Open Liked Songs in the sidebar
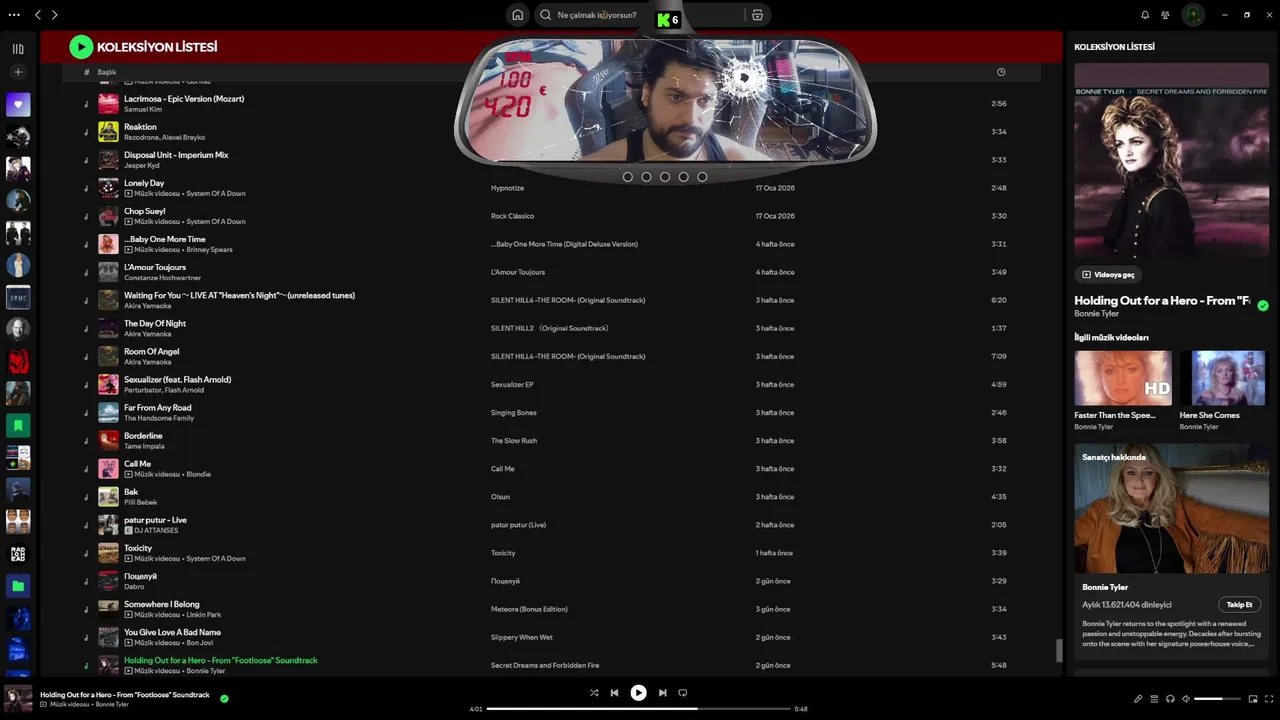This screenshot has height=720, width=1280. 18,105
